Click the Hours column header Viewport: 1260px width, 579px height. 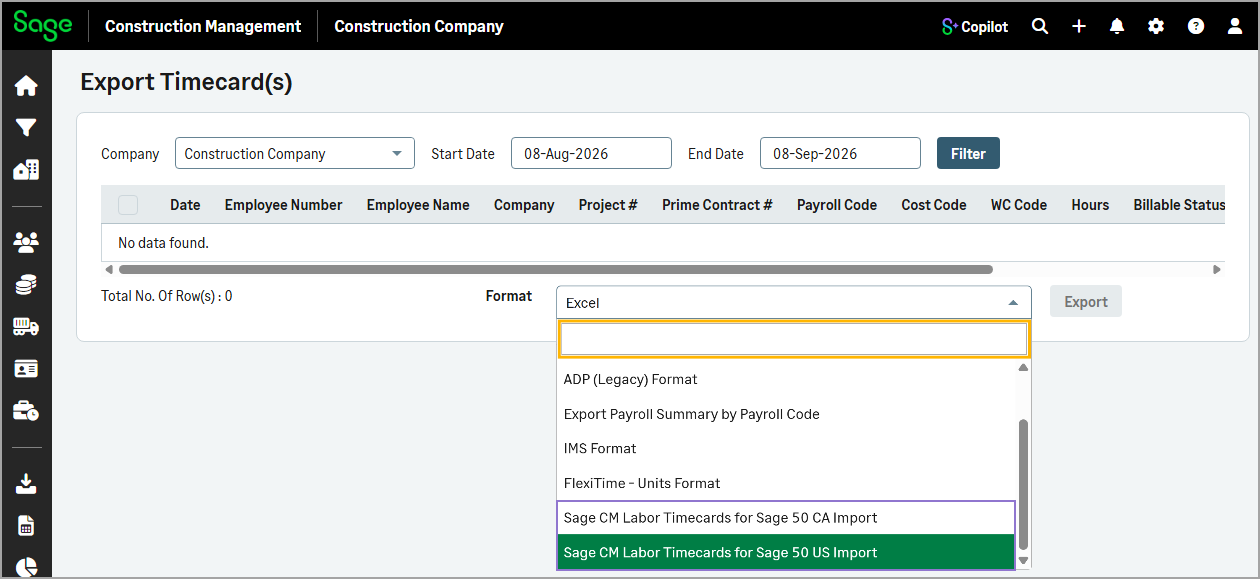(x=1090, y=205)
